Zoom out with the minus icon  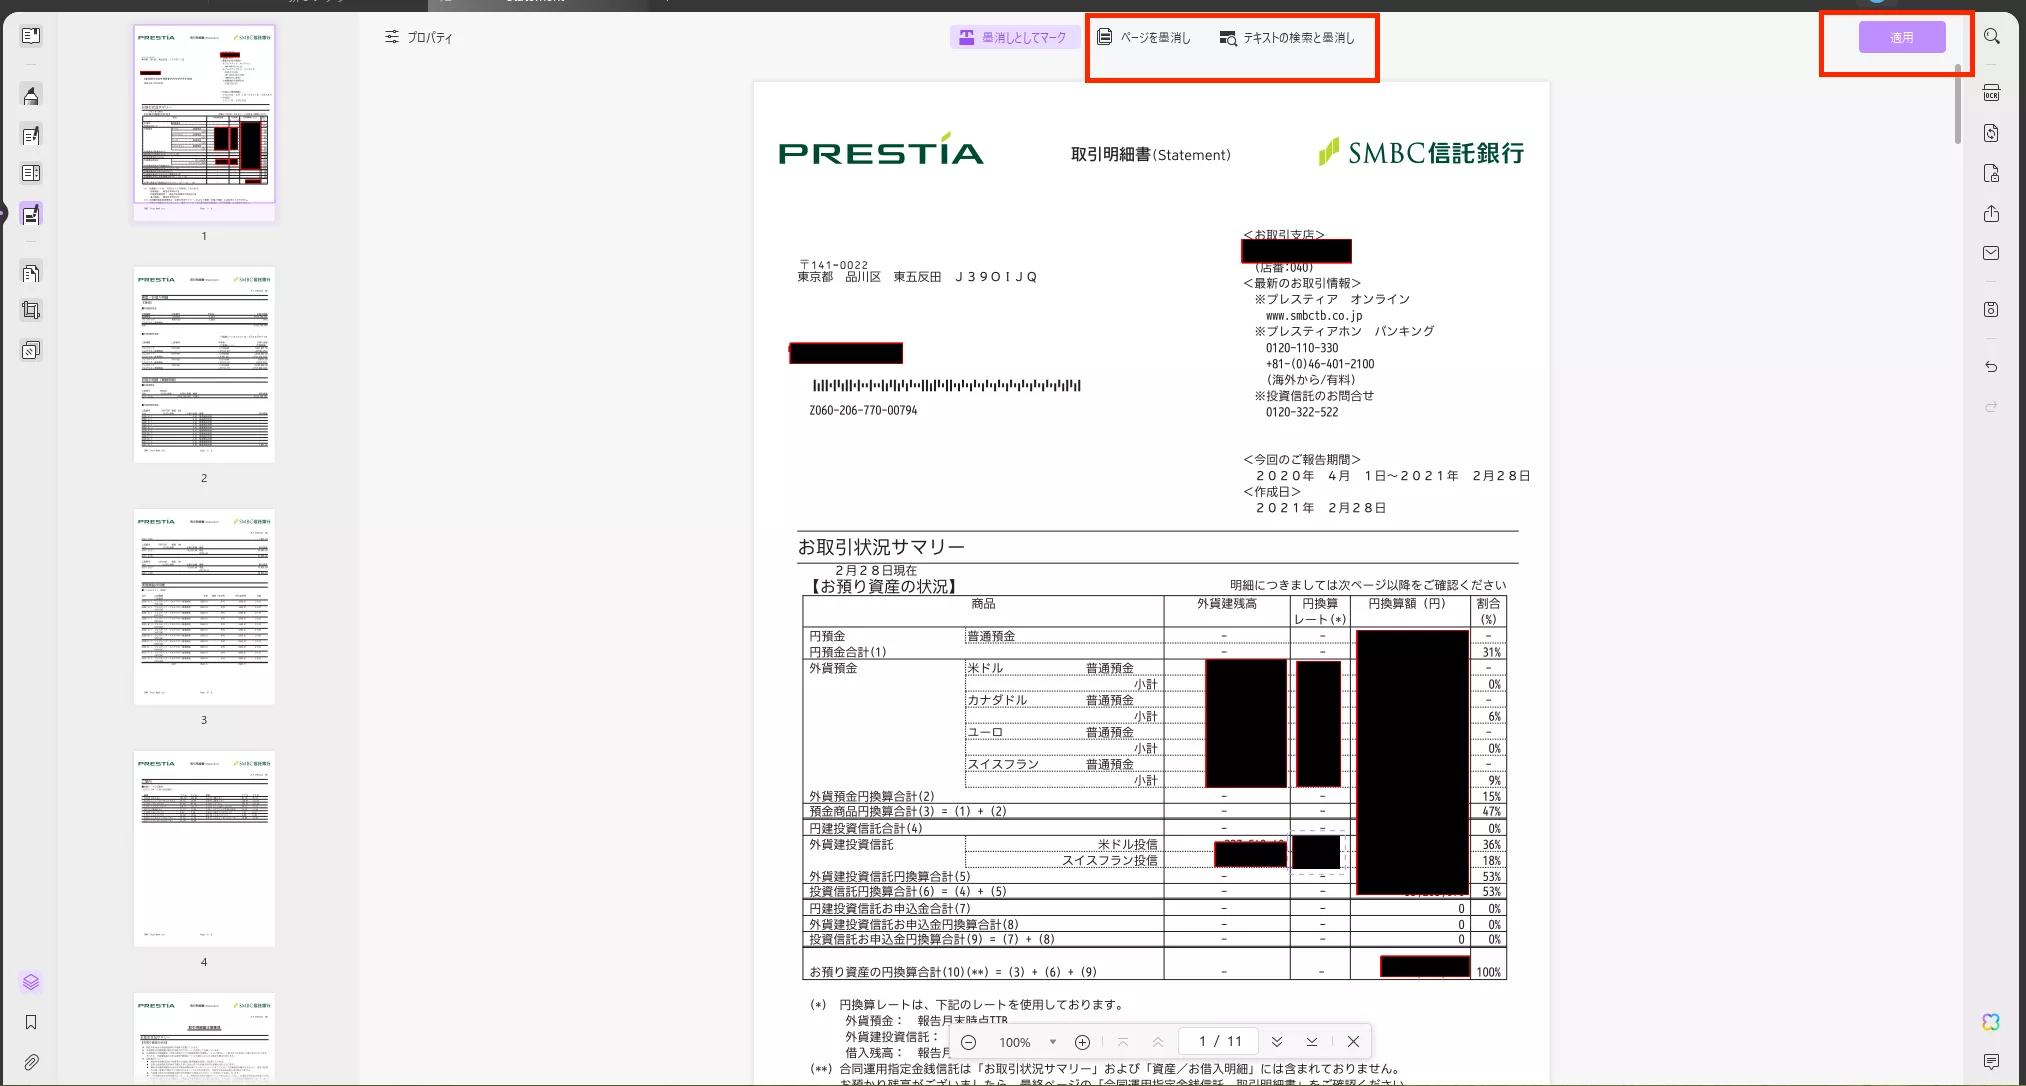968,1042
